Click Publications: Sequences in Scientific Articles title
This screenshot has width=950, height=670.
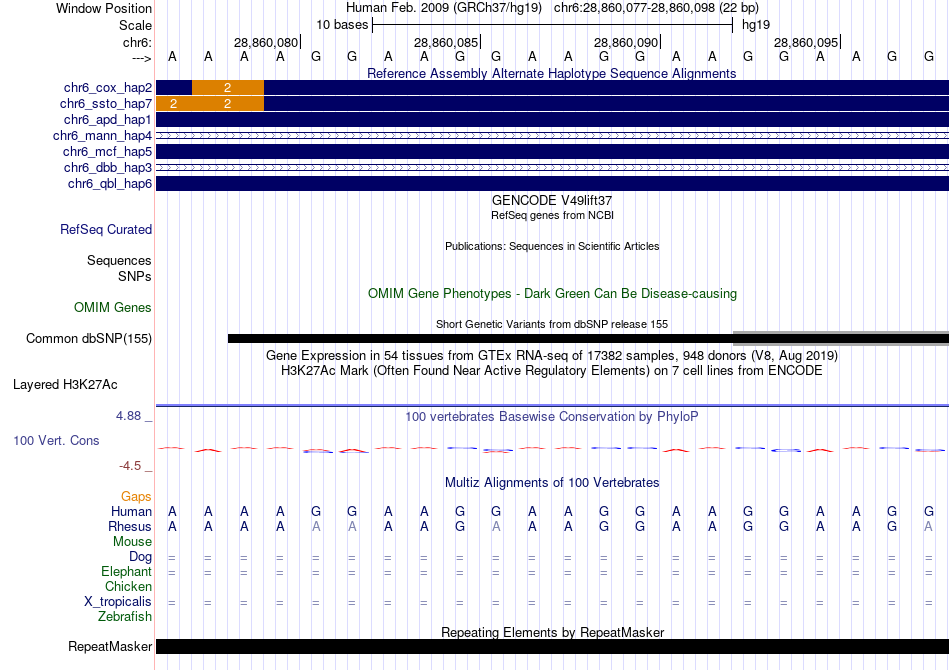tap(552, 247)
